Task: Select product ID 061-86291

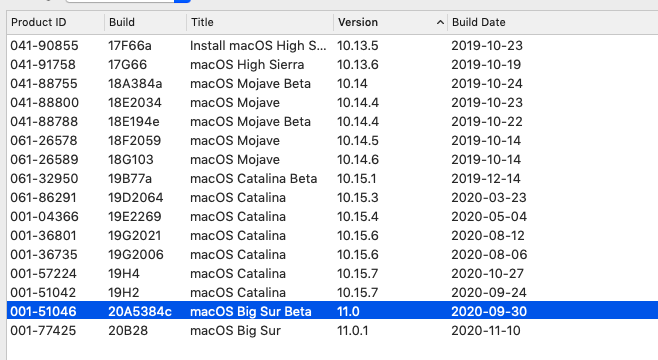Action: coord(43,198)
